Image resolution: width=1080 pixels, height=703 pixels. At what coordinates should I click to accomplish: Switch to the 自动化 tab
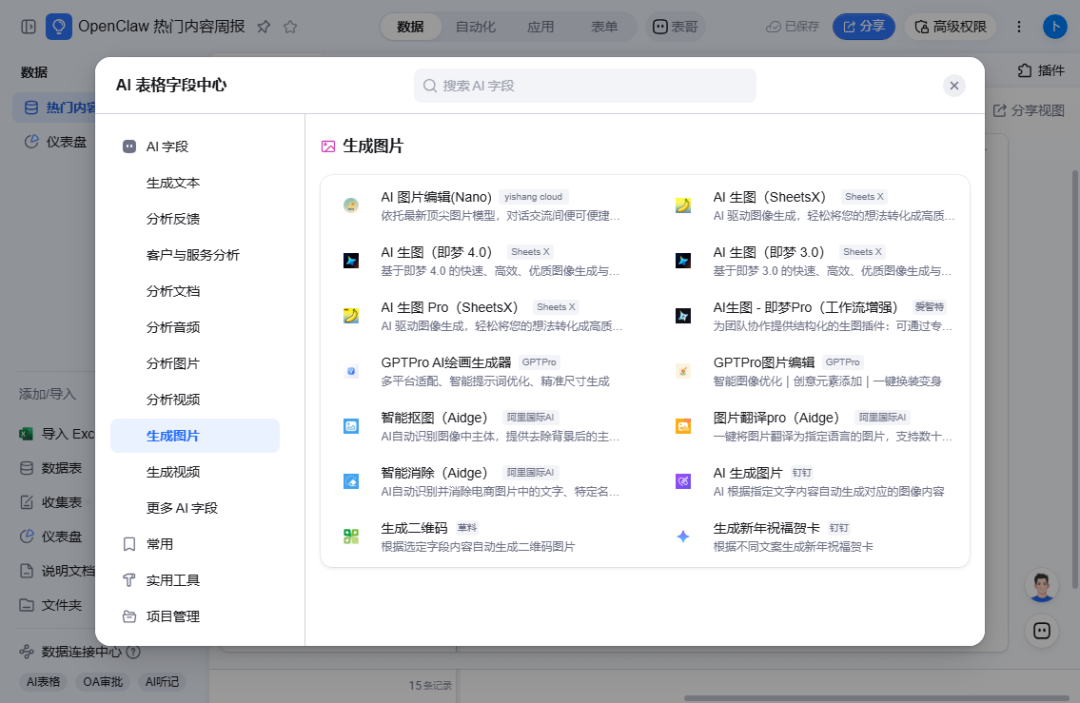(475, 27)
